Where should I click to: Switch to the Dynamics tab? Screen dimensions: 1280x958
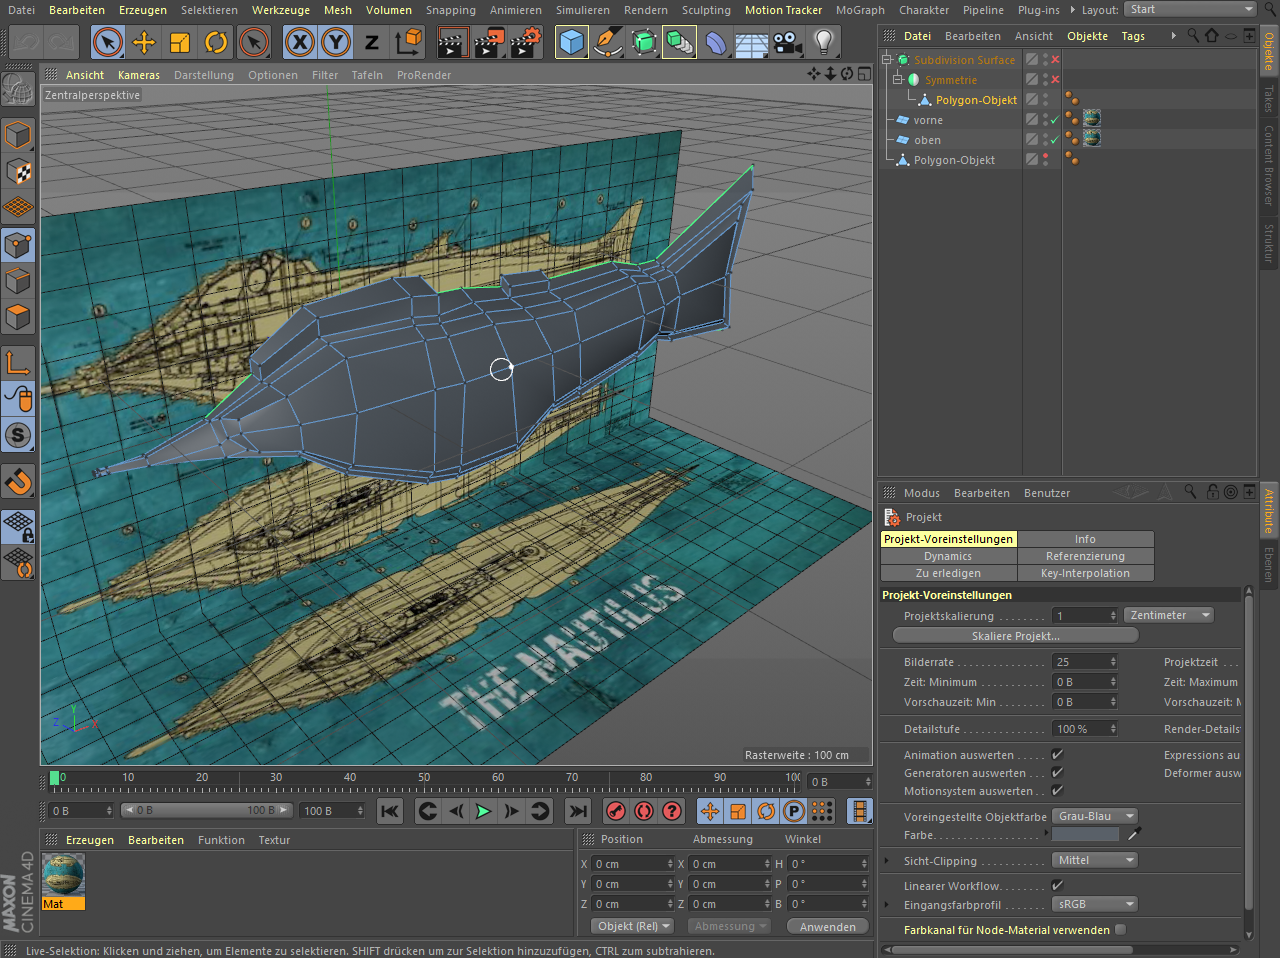[x=948, y=557]
